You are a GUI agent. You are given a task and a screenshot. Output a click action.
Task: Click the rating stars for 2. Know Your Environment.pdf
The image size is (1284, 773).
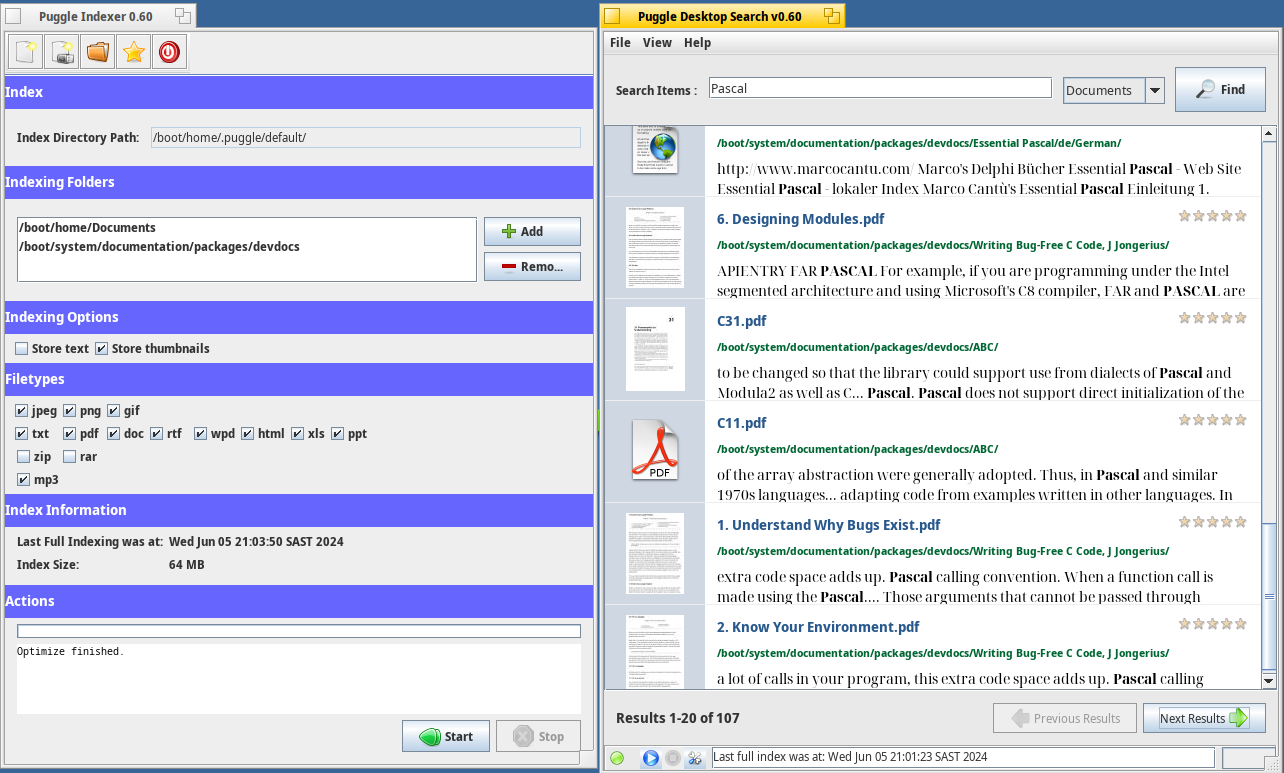pos(1212,624)
